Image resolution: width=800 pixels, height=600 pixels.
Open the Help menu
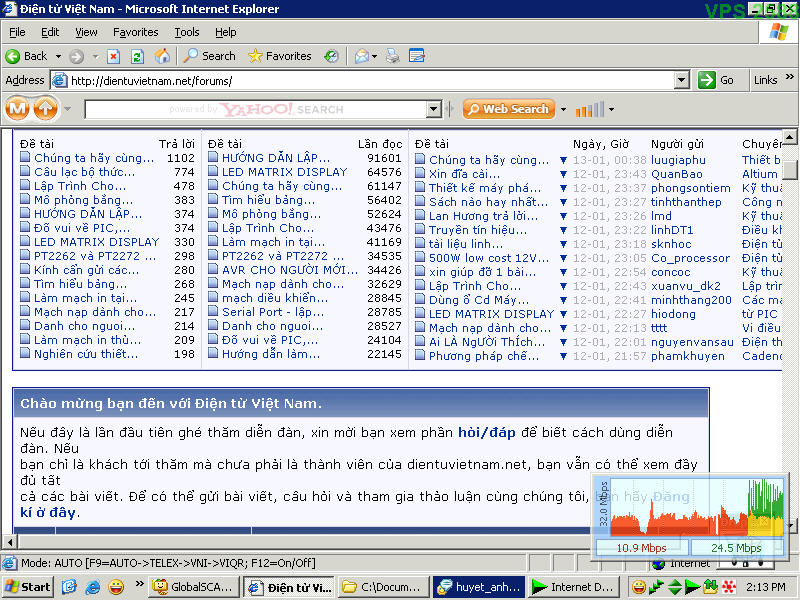click(x=226, y=32)
